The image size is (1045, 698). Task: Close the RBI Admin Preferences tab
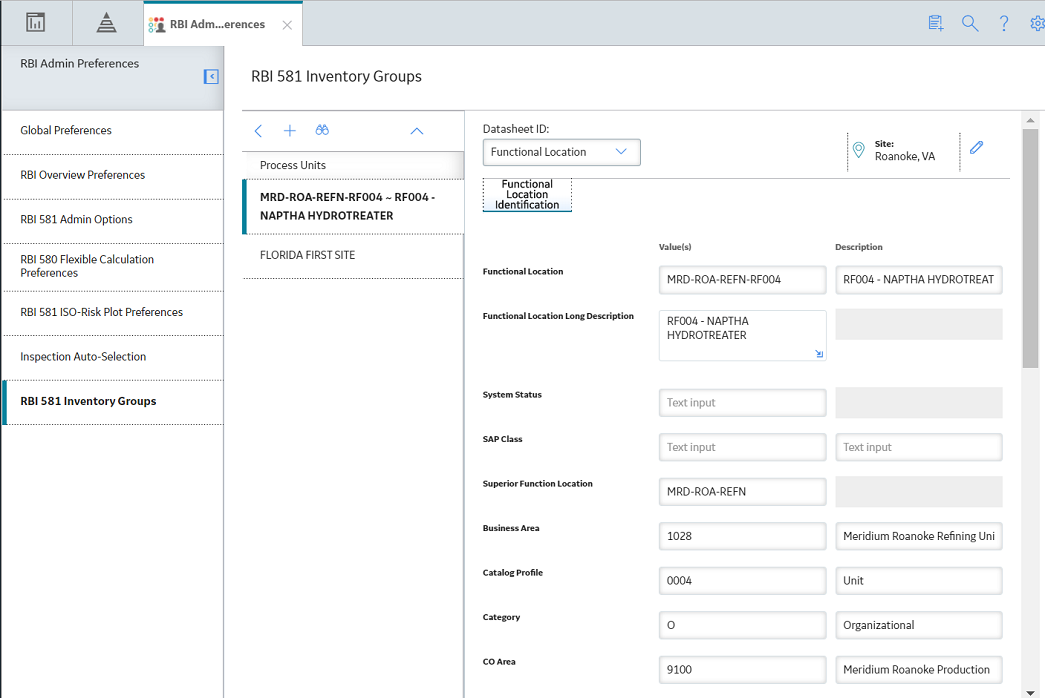pos(287,25)
